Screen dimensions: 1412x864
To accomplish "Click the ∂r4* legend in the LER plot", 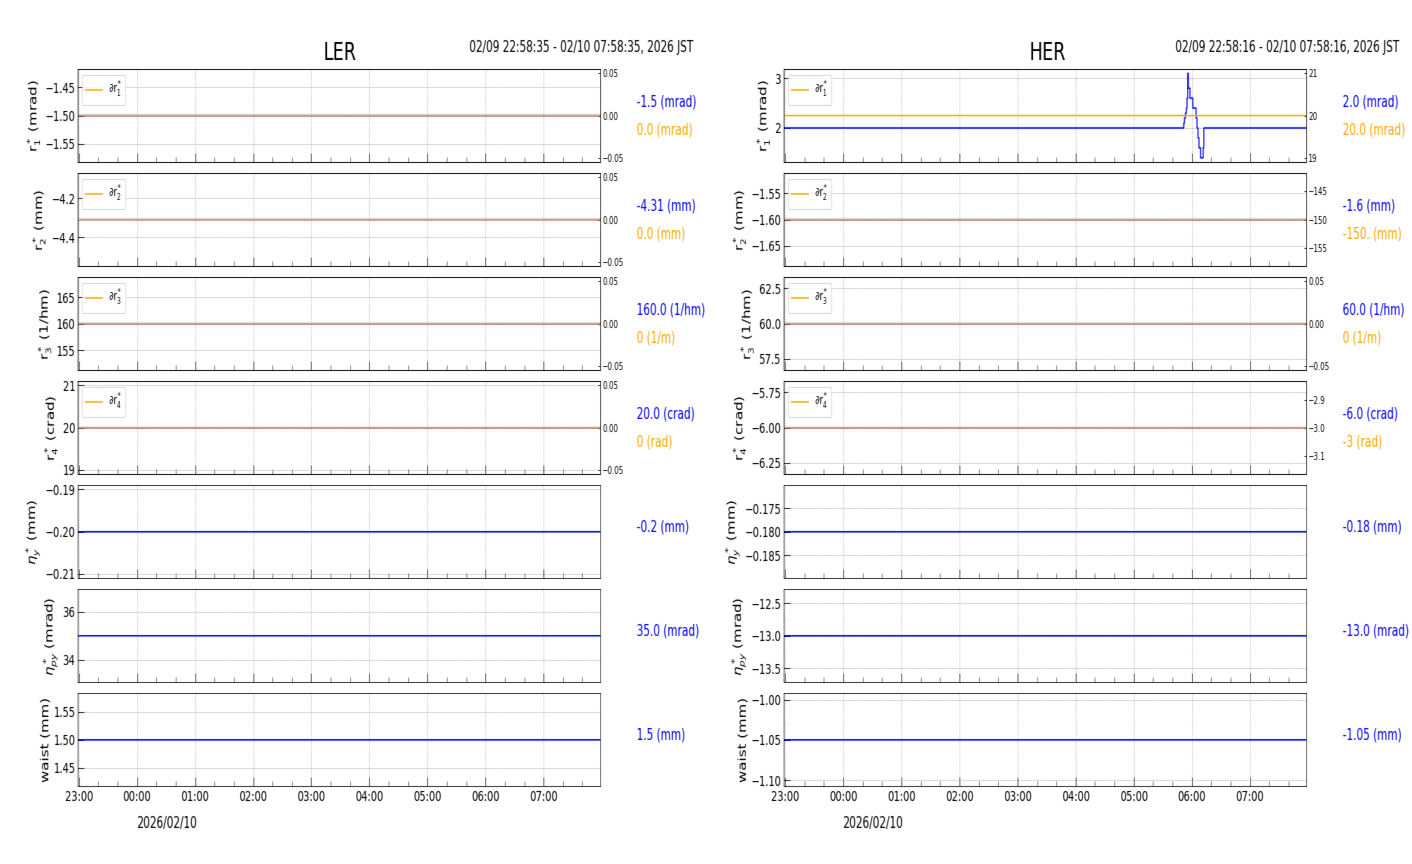I will (x=104, y=401).
